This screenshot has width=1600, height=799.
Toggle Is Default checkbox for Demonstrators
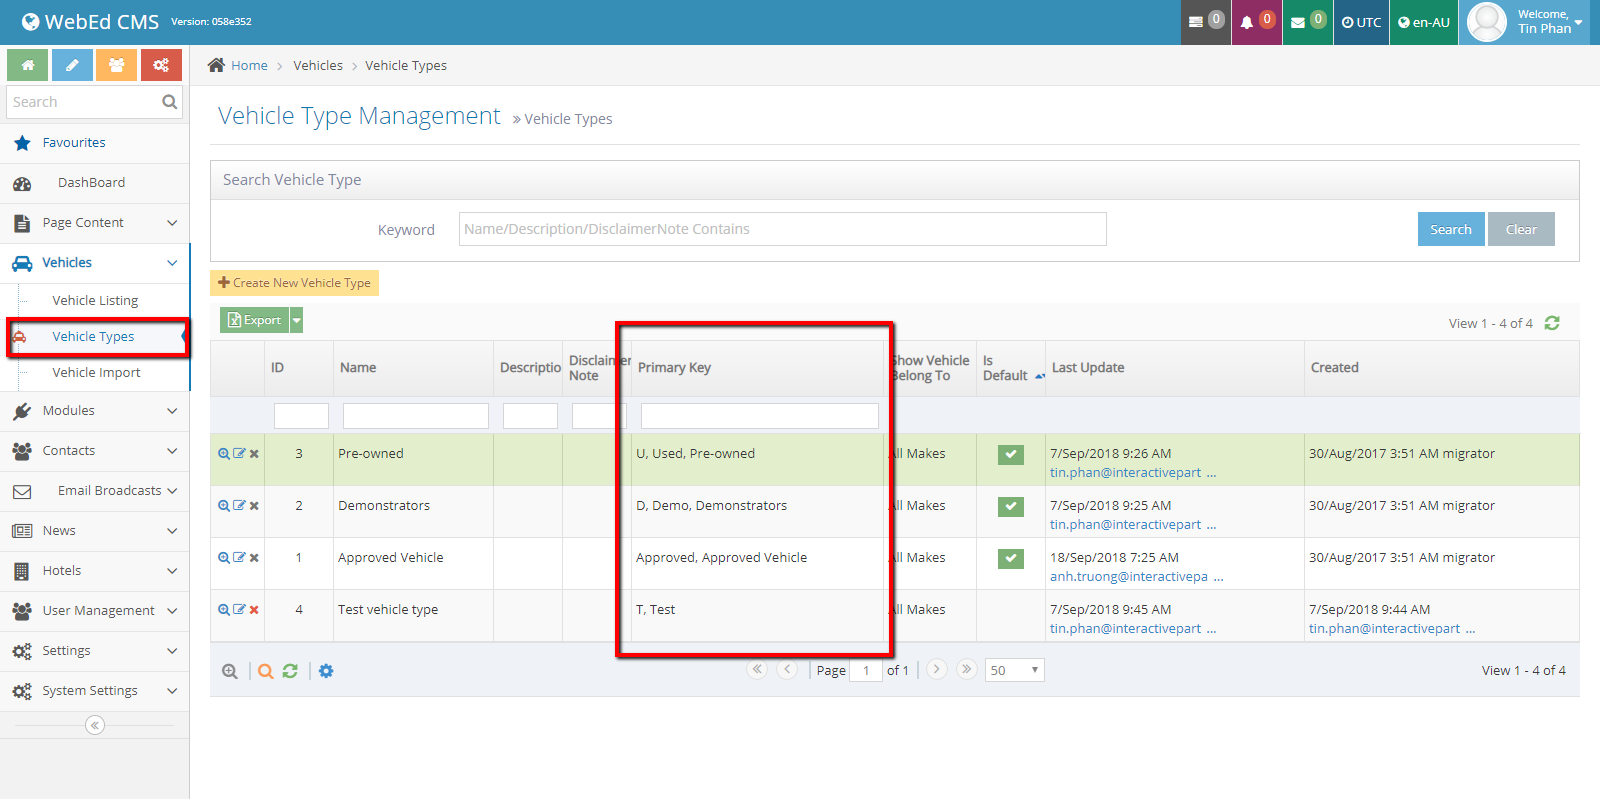coord(1011,507)
